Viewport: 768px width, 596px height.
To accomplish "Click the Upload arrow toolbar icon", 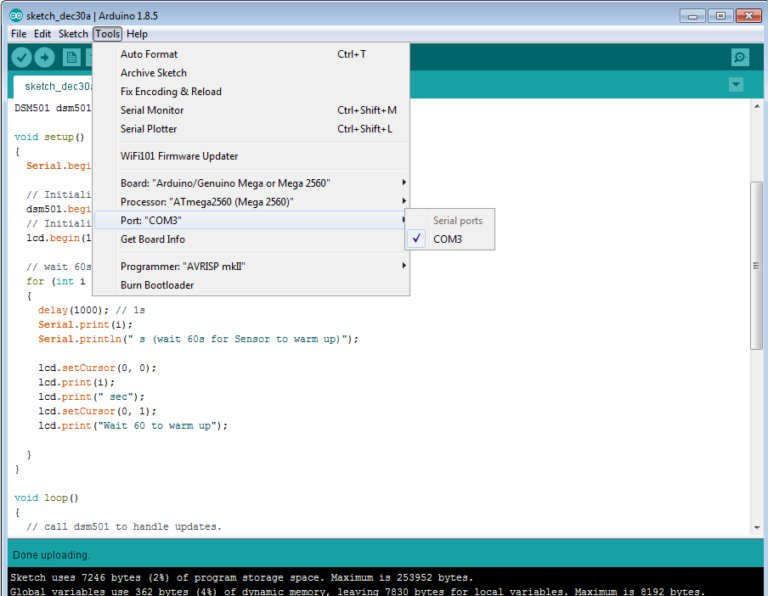I will click(45, 57).
